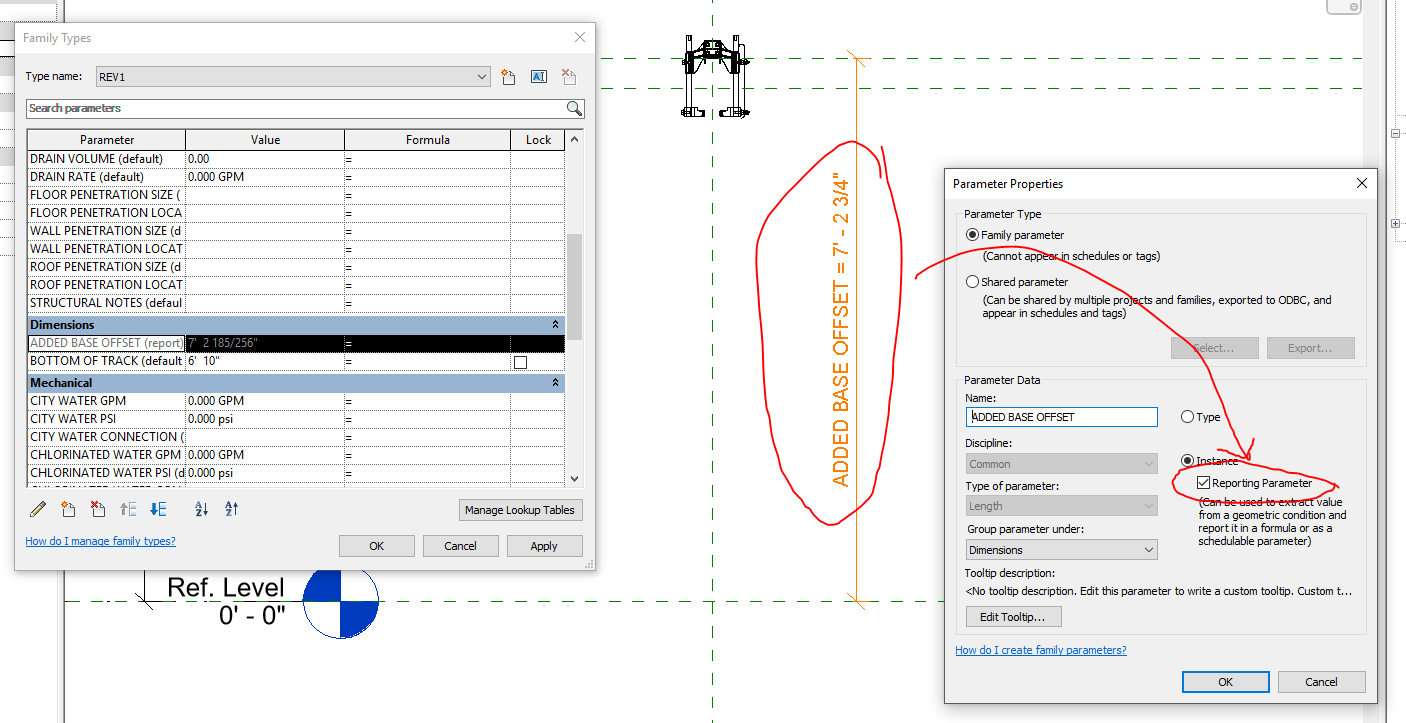Move parameter up in the list
Image resolution: width=1406 pixels, height=723 pixels.
click(x=127, y=509)
